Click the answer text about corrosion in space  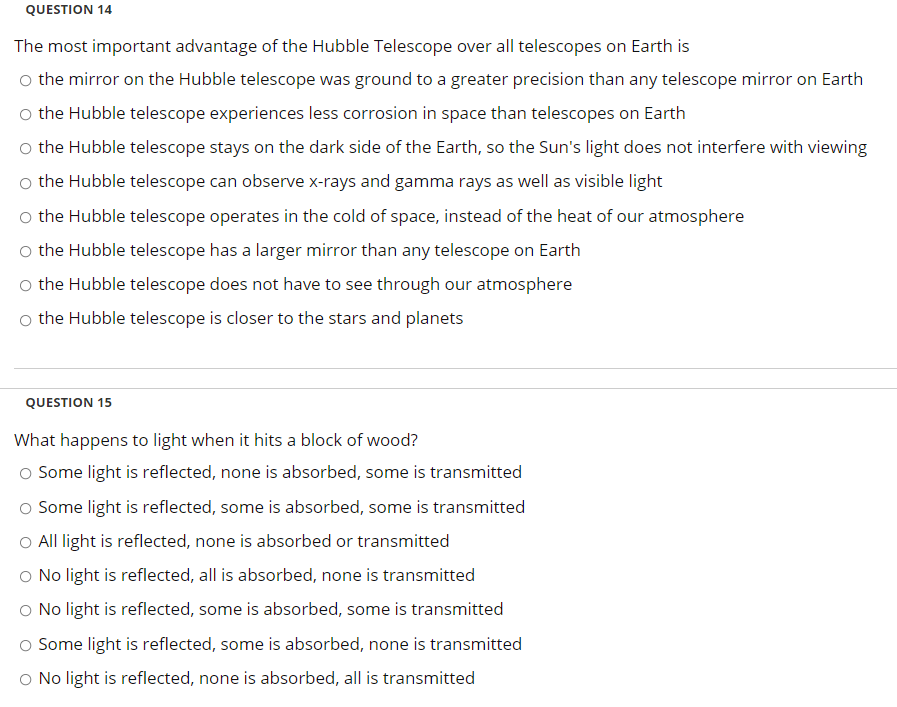pos(362,113)
